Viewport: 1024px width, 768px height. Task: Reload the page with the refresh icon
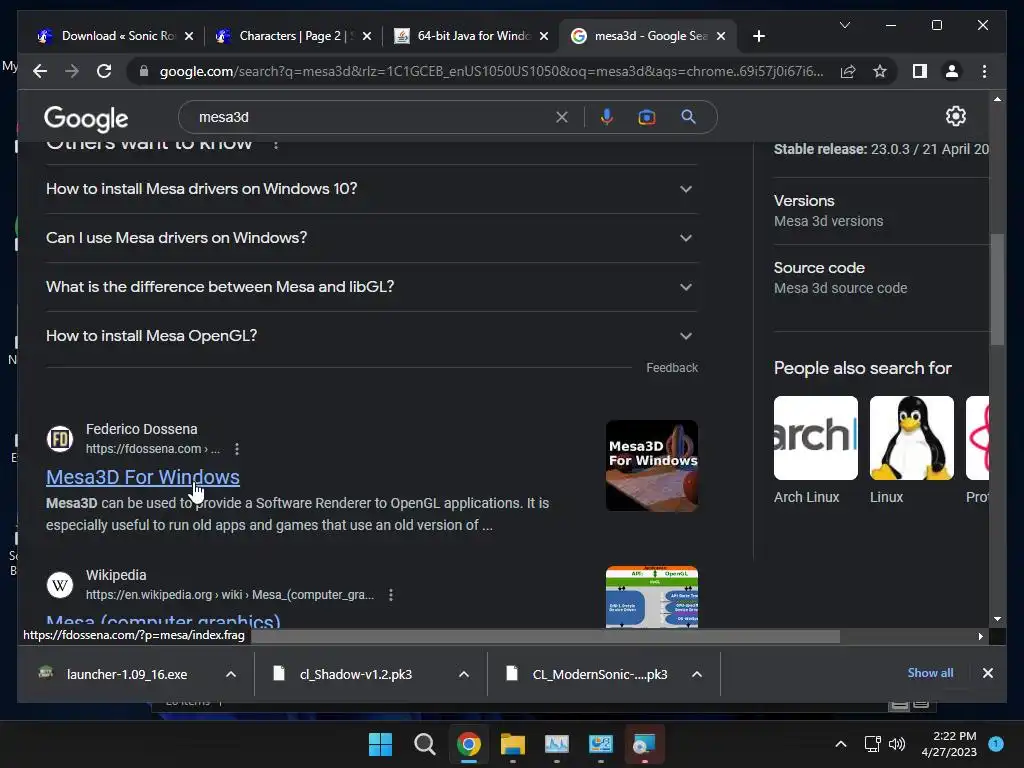(x=104, y=71)
